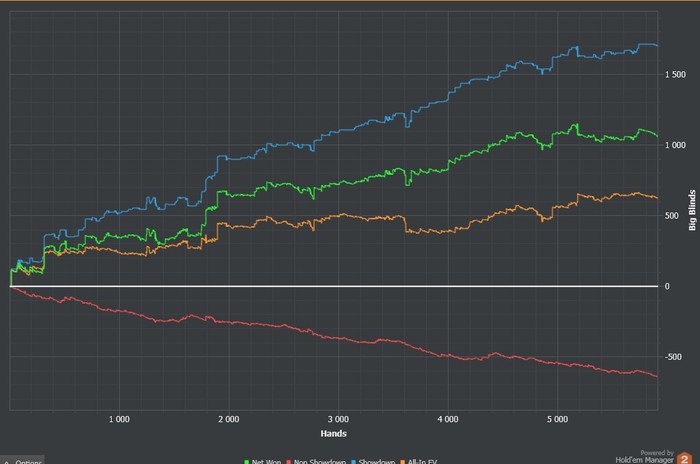Click the Hold'em Manager 2 logo icon
700x464 pixels.
coord(684,458)
